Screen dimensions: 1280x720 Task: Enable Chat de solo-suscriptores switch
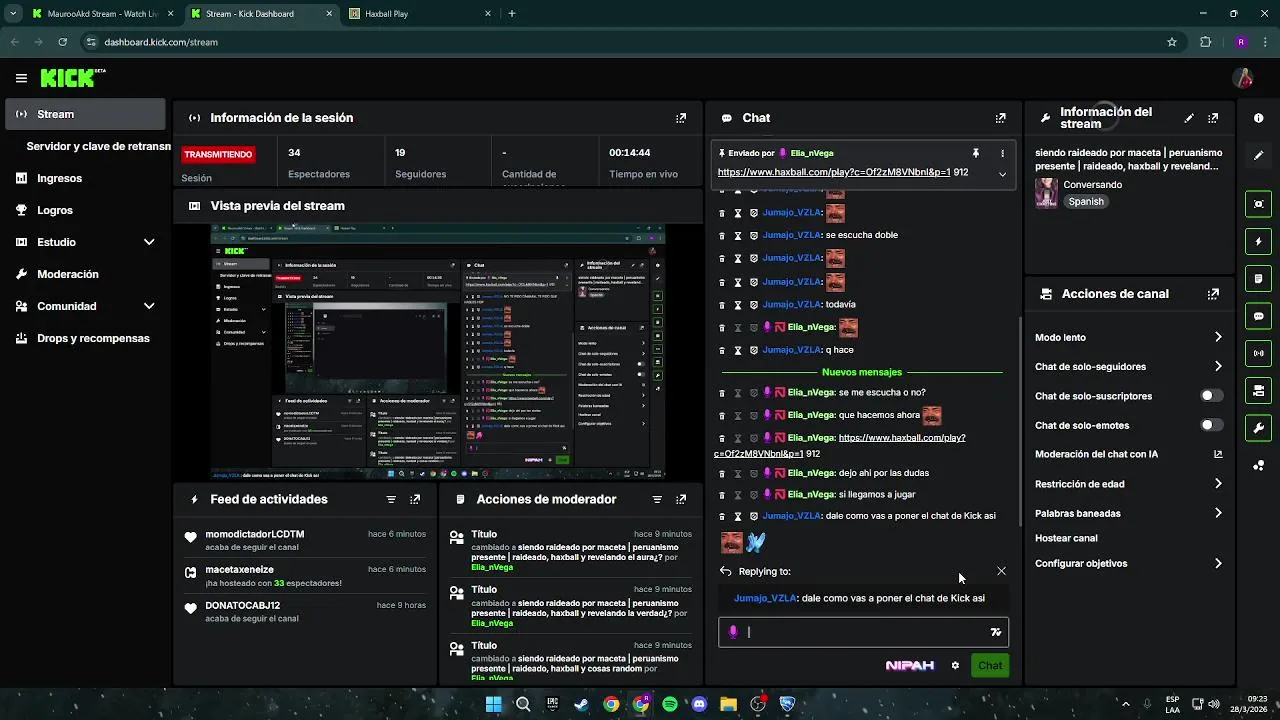pos(1211,396)
